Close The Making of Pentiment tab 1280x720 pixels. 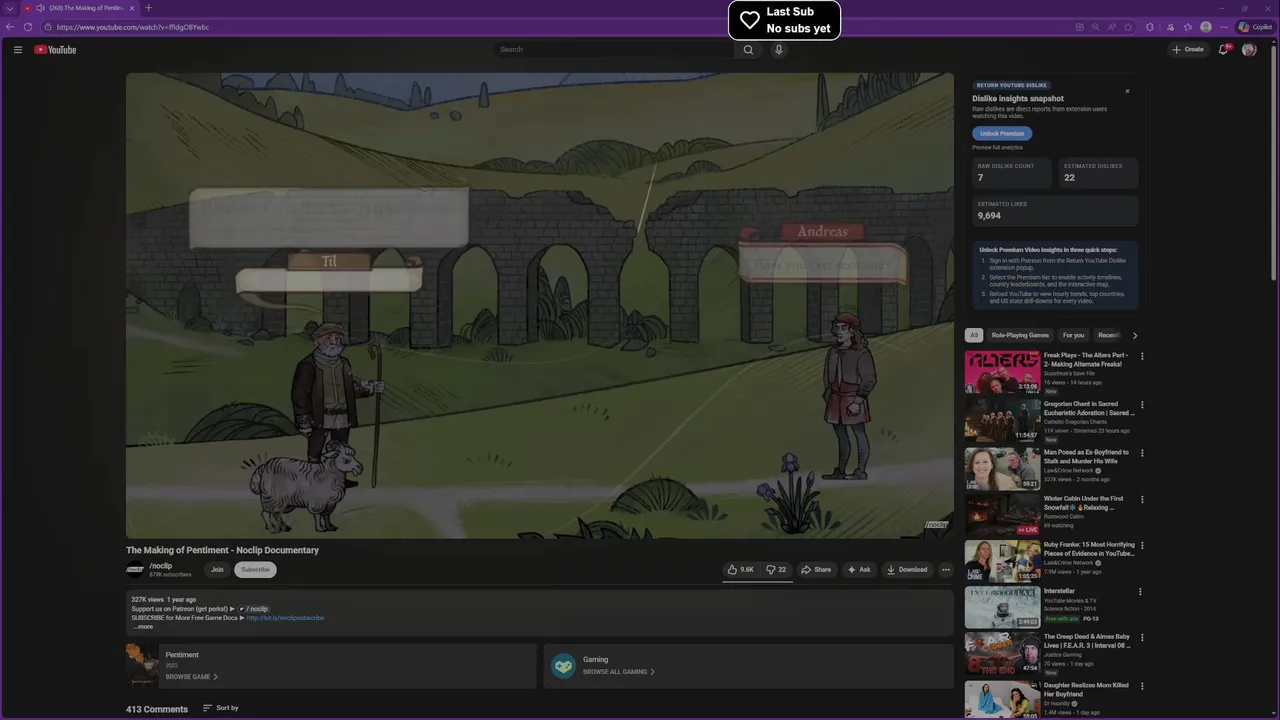tap(134, 8)
